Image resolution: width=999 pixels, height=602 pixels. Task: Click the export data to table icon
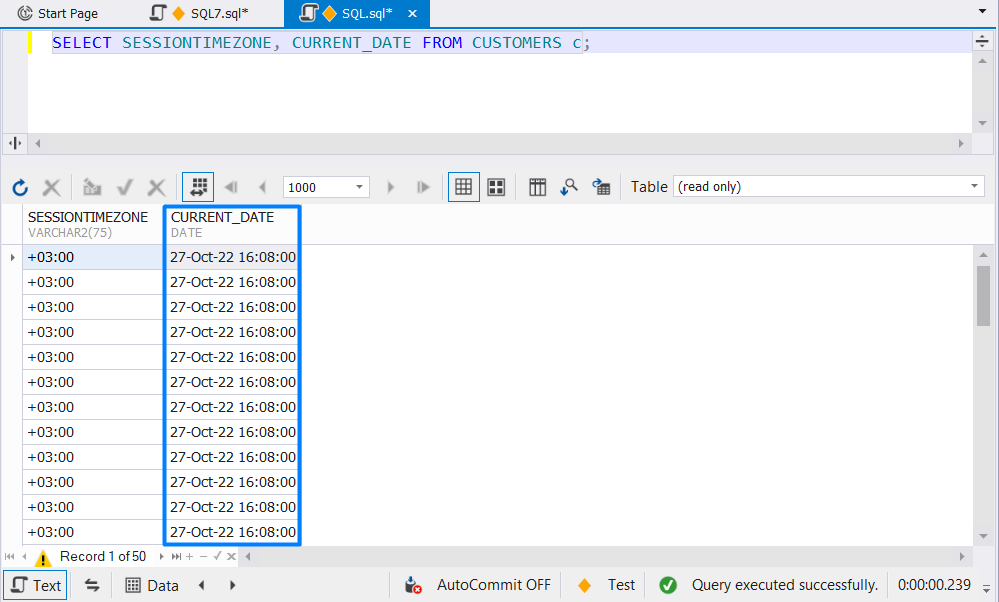[x=601, y=187]
